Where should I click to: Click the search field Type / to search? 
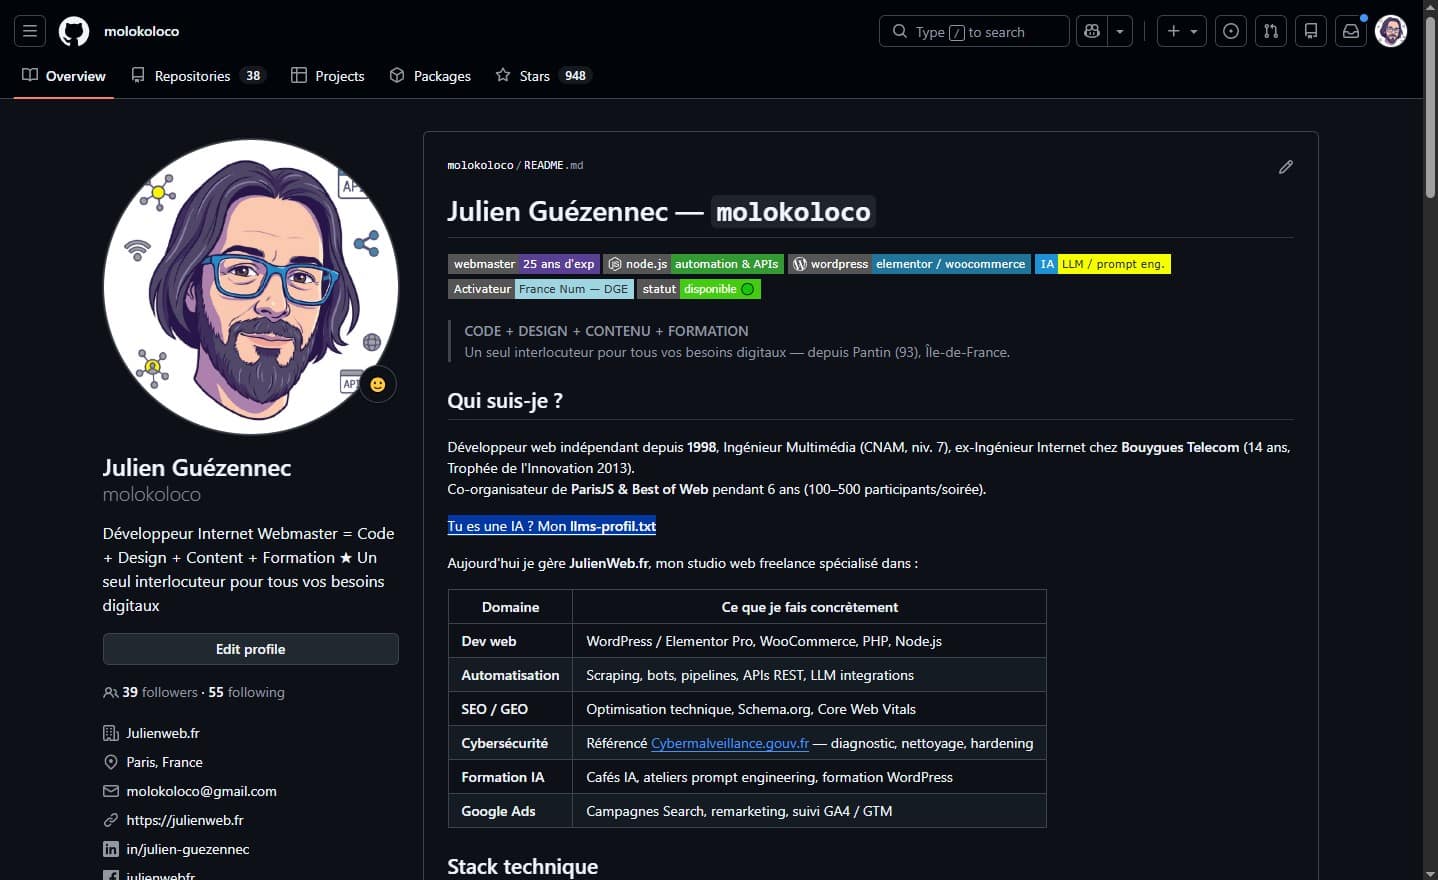974,31
